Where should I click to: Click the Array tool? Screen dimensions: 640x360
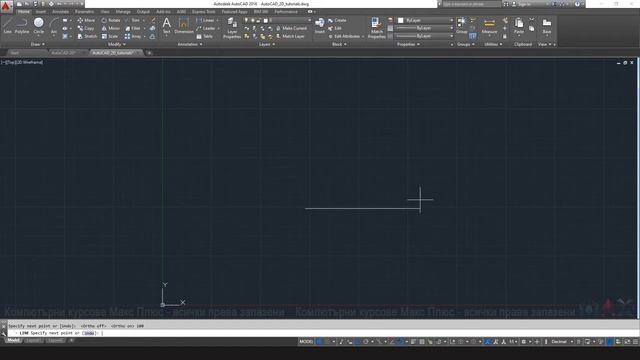(x=133, y=36)
